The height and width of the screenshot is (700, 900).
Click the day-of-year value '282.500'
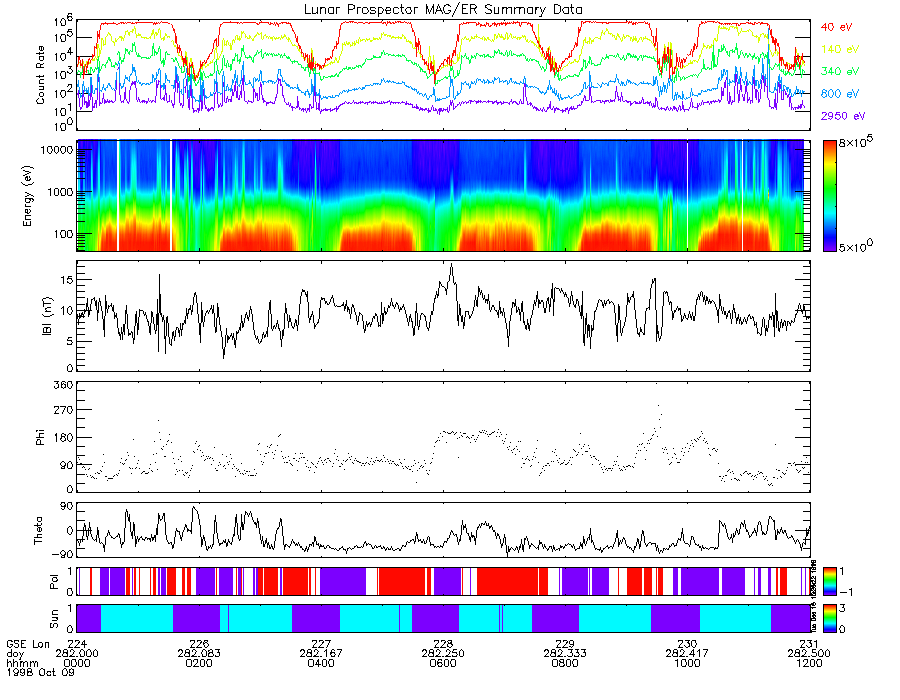tap(809, 654)
